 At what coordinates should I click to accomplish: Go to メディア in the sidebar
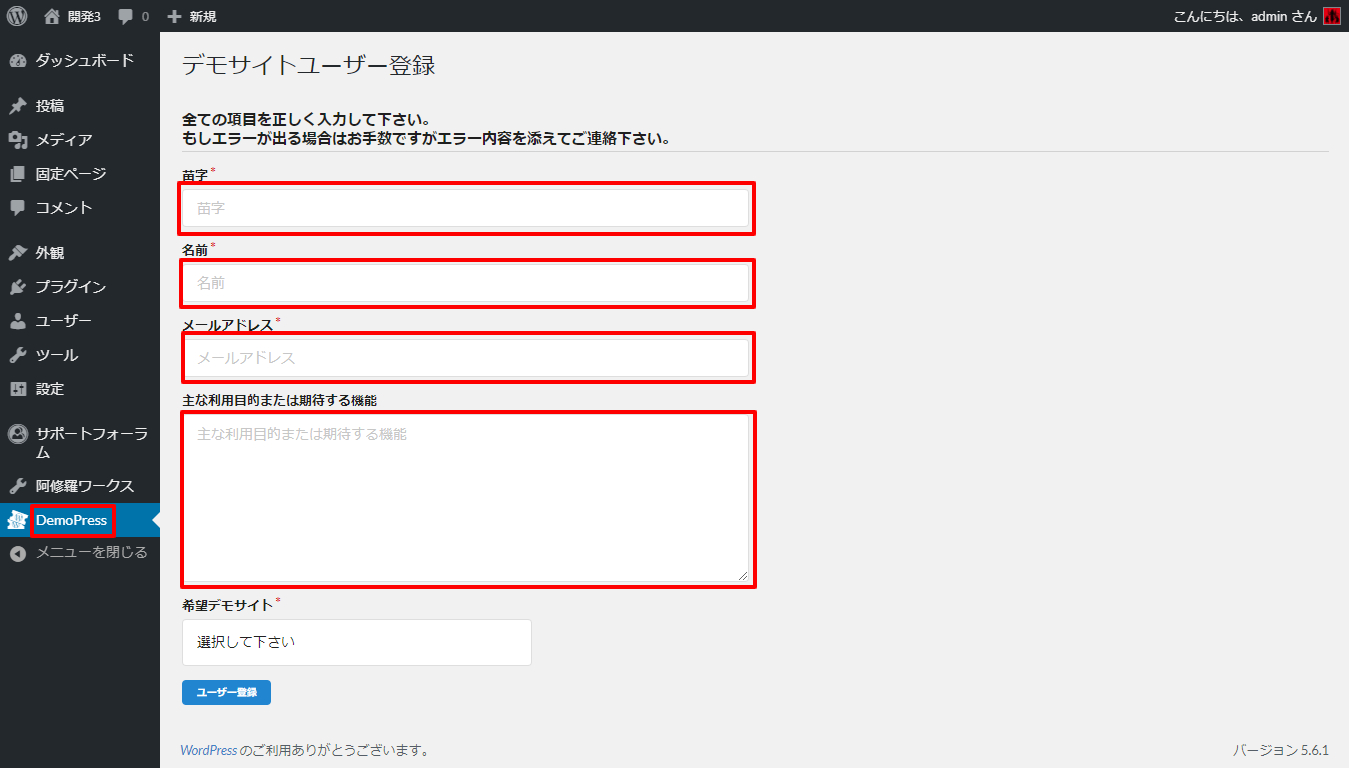click(x=80, y=140)
